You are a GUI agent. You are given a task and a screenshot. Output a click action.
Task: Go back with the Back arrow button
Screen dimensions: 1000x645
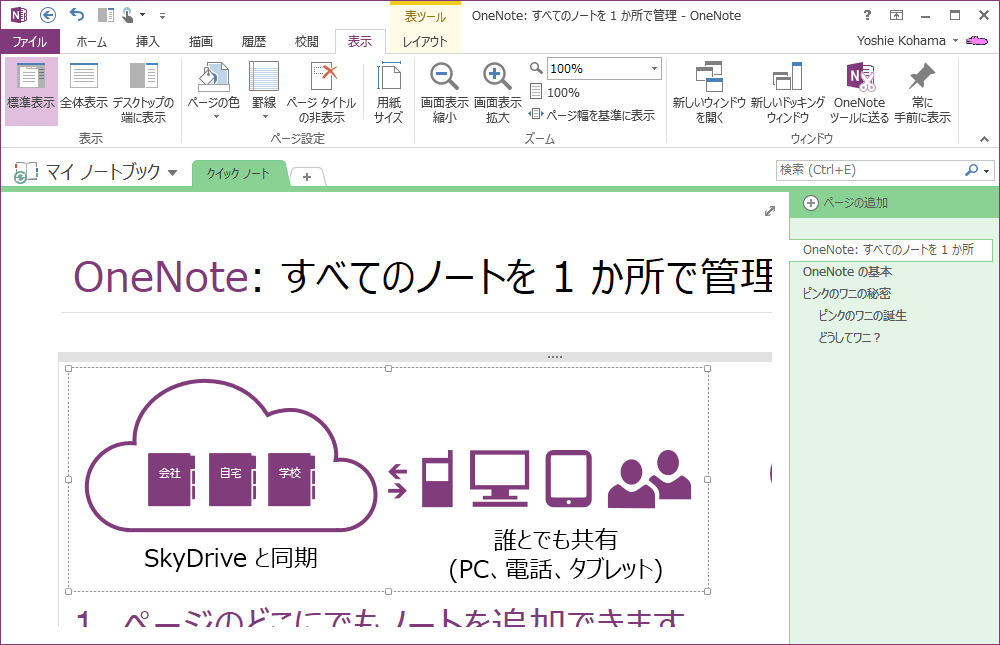[x=48, y=15]
